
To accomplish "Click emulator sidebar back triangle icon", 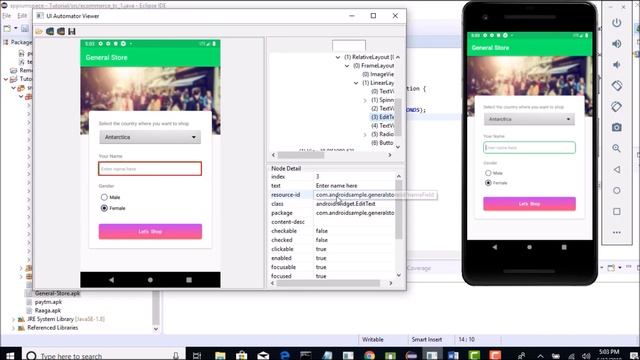I will coord(616,169).
